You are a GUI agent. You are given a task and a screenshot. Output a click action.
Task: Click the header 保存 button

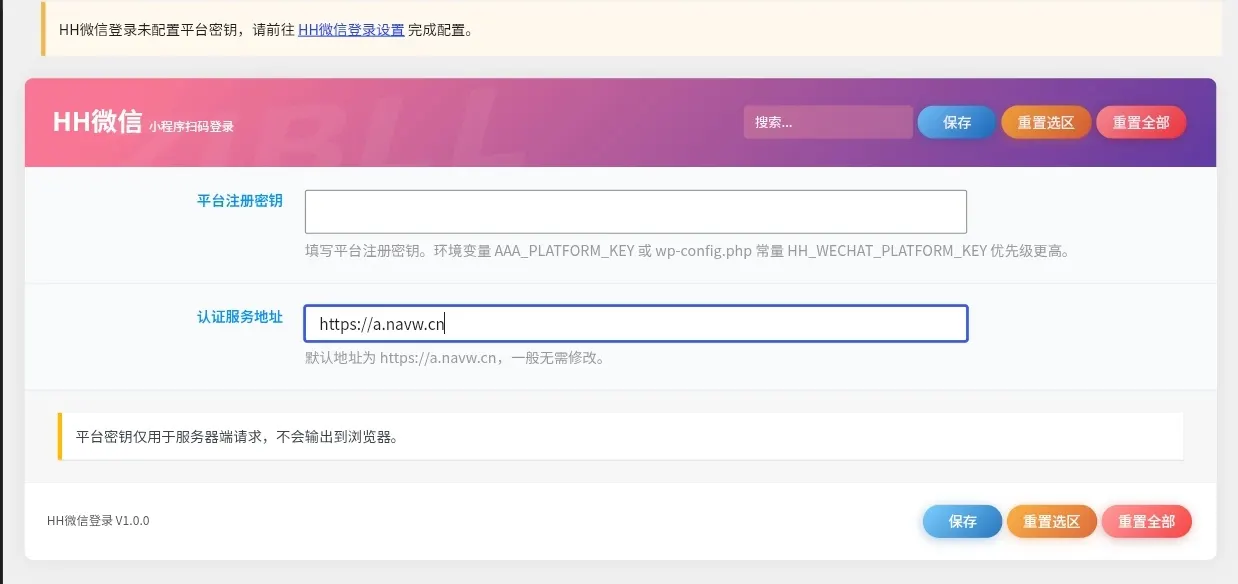[x=957, y=122]
